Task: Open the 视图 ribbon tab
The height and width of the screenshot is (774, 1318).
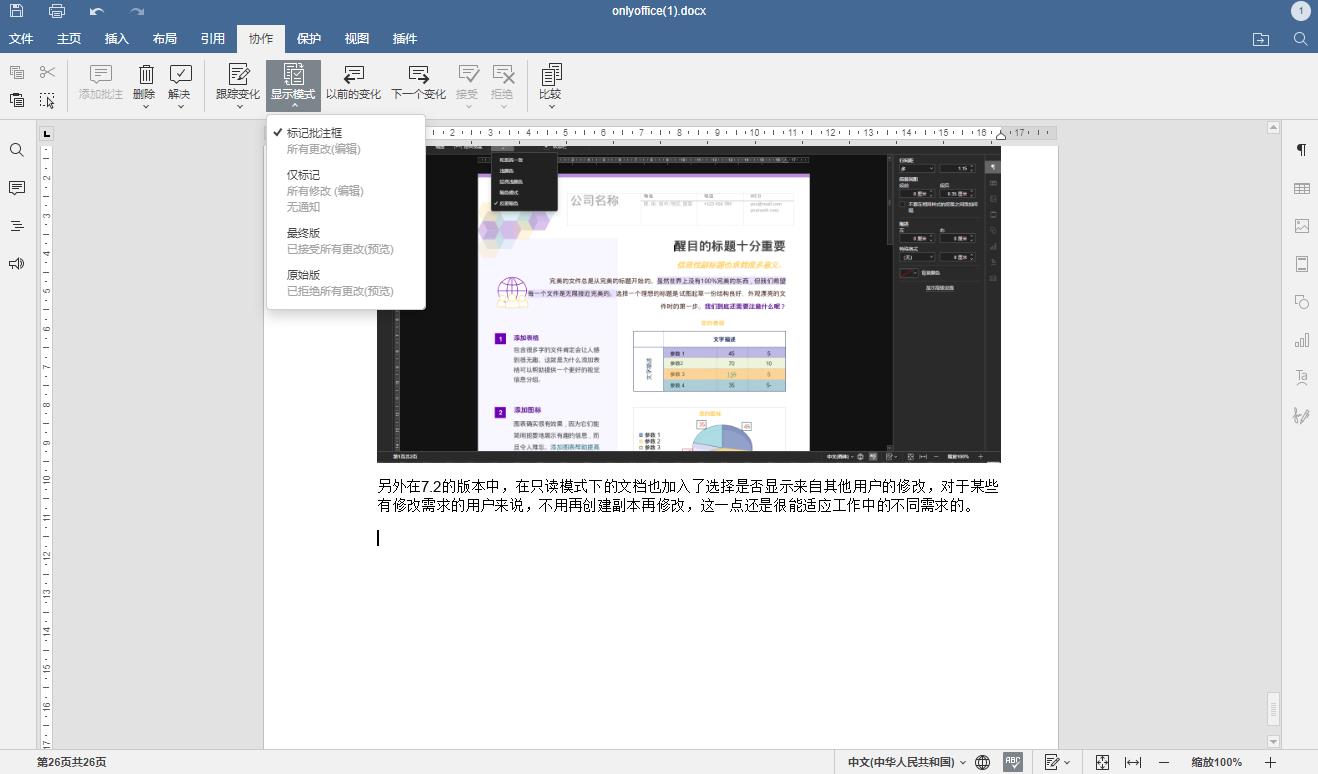Action: coord(356,38)
